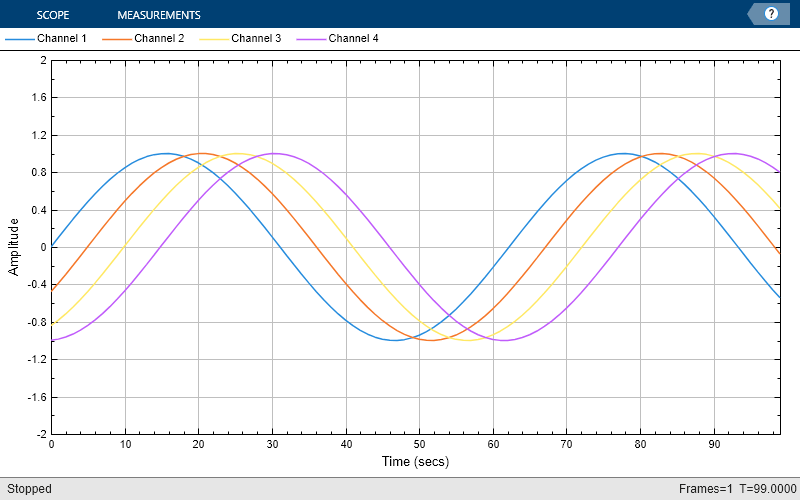800x500 pixels.
Task: Click the 50 tick label on time axis
Action: [x=419, y=444]
